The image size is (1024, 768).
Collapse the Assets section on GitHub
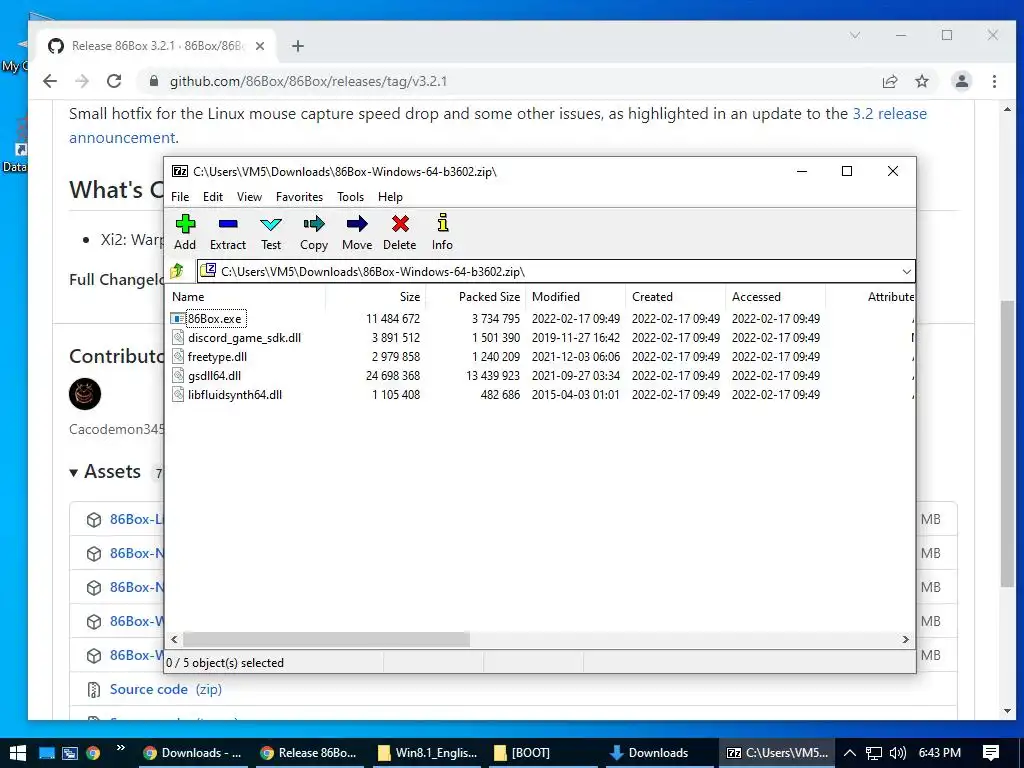pyautogui.click(x=74, y=472)
